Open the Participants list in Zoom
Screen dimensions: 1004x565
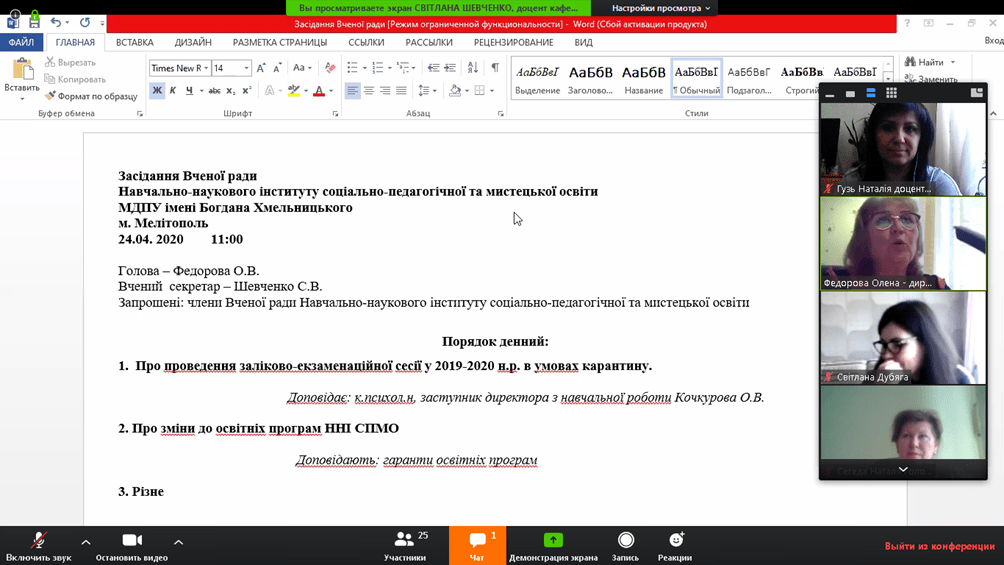tap(405, 545)
